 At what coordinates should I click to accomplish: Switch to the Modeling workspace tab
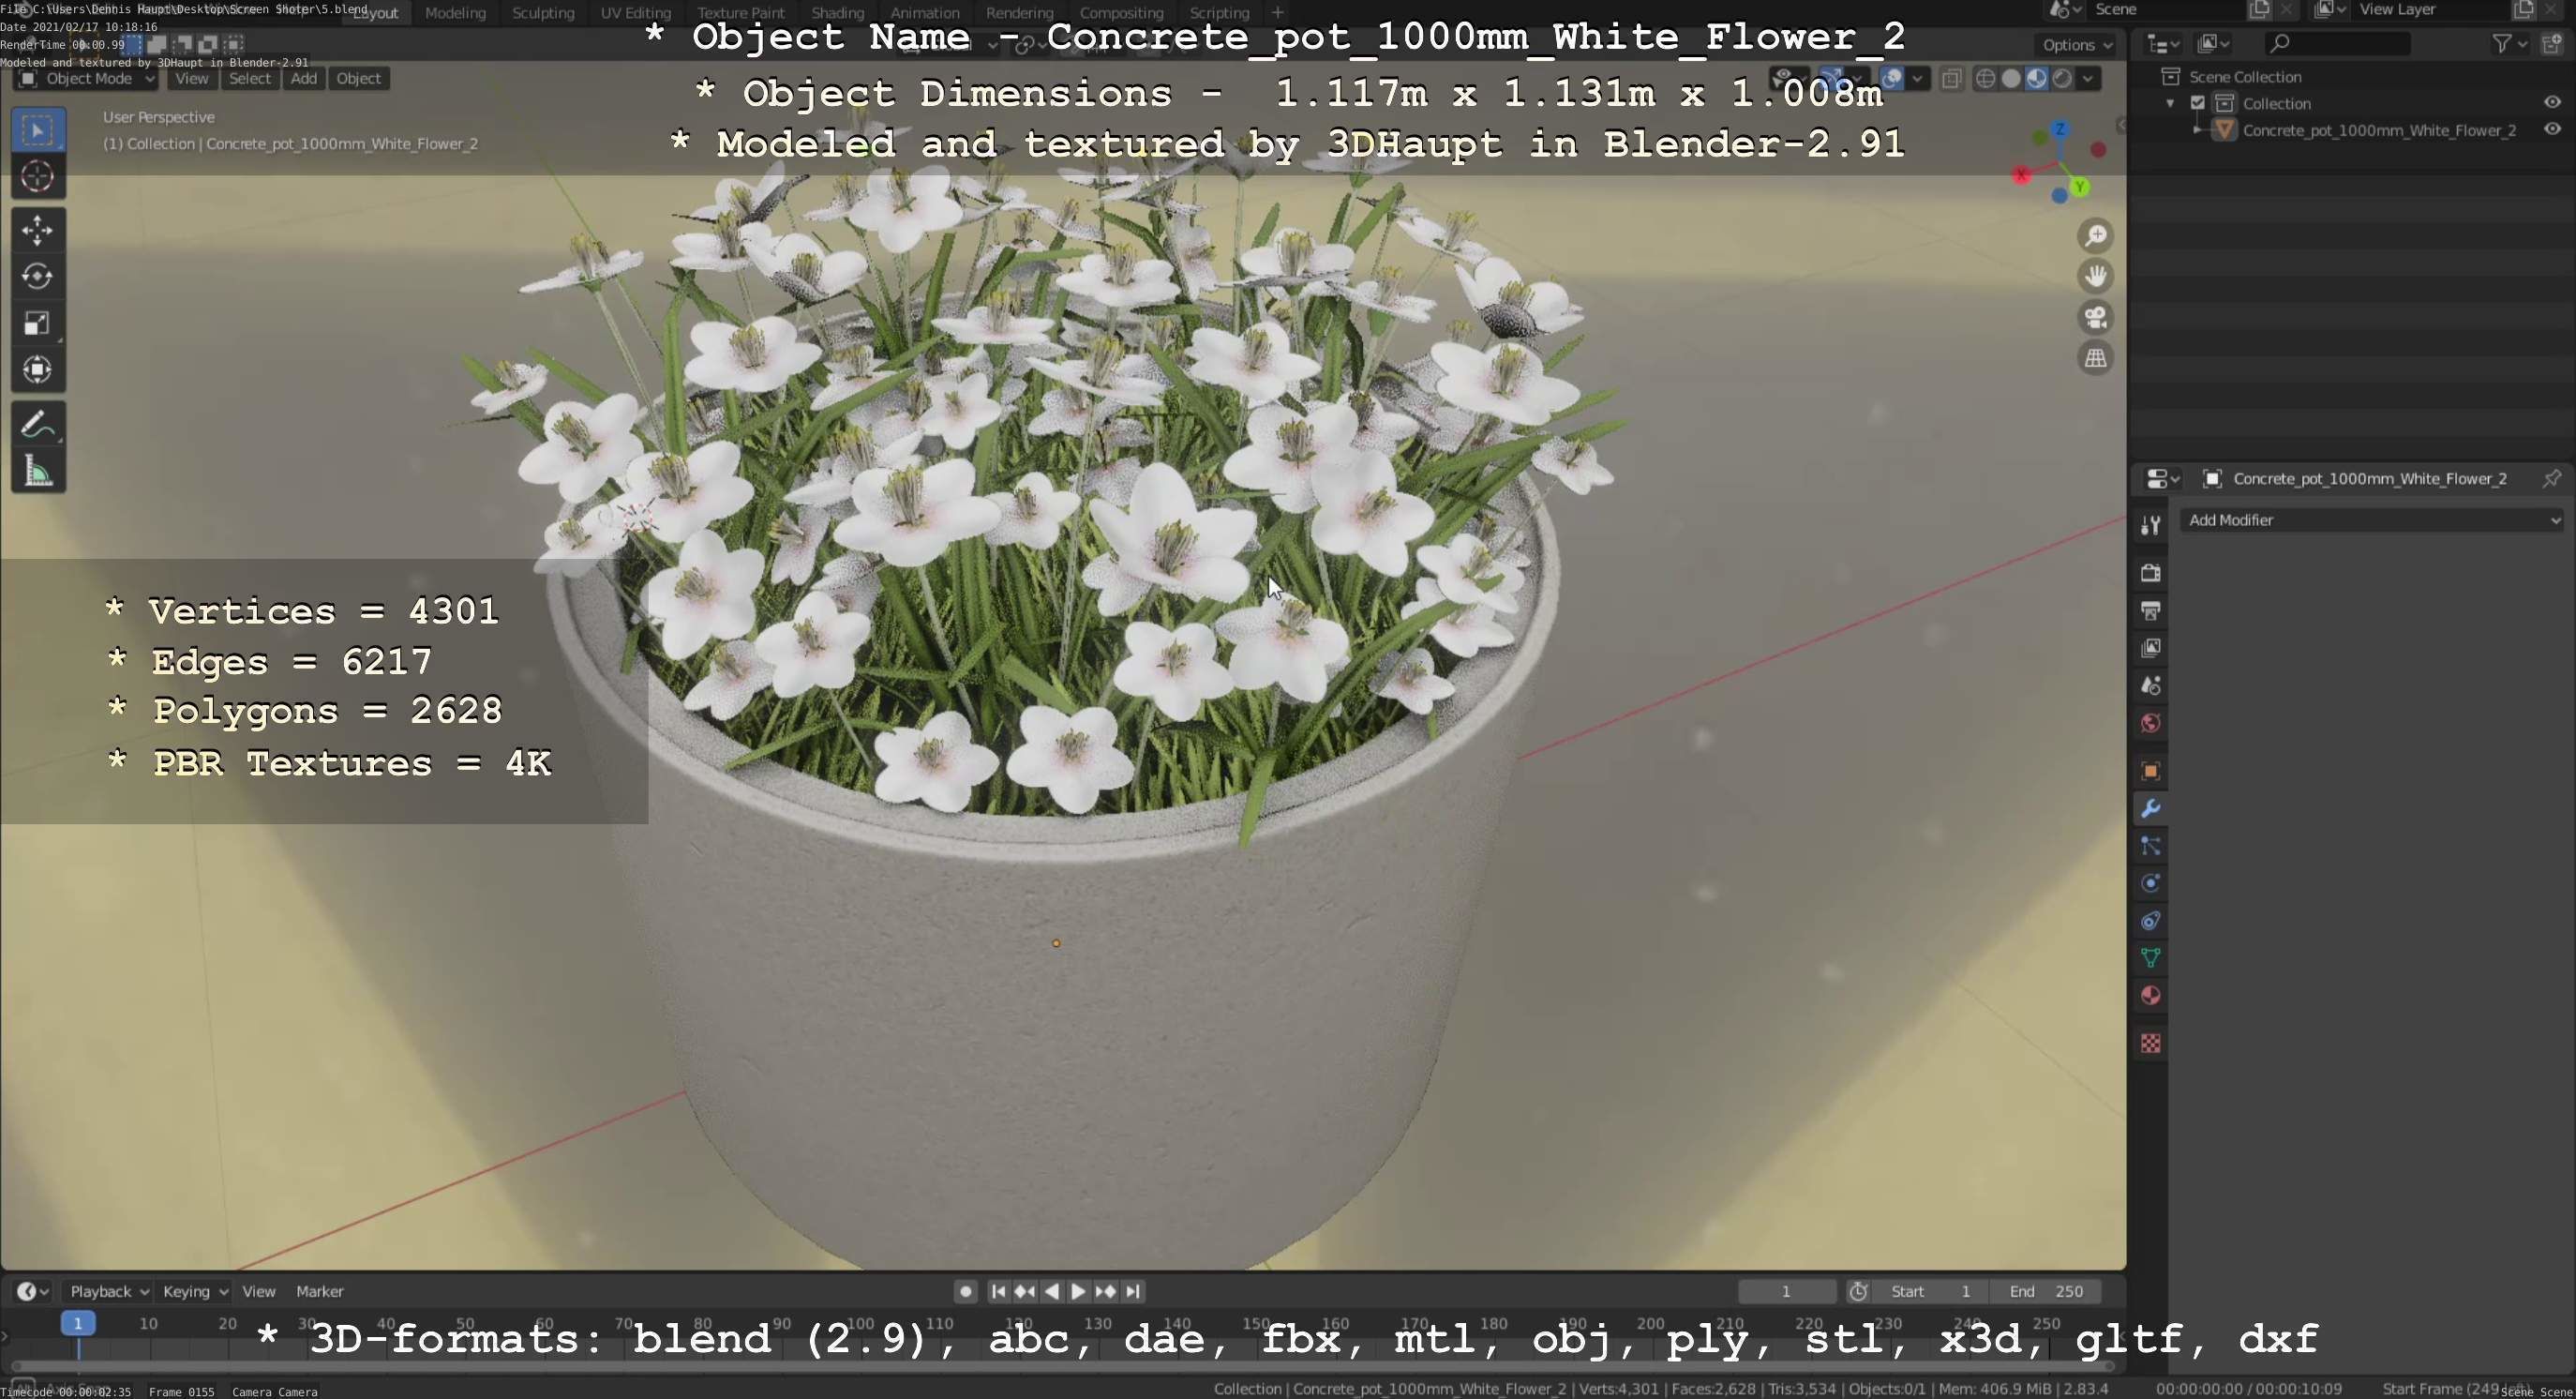point(455,13)
